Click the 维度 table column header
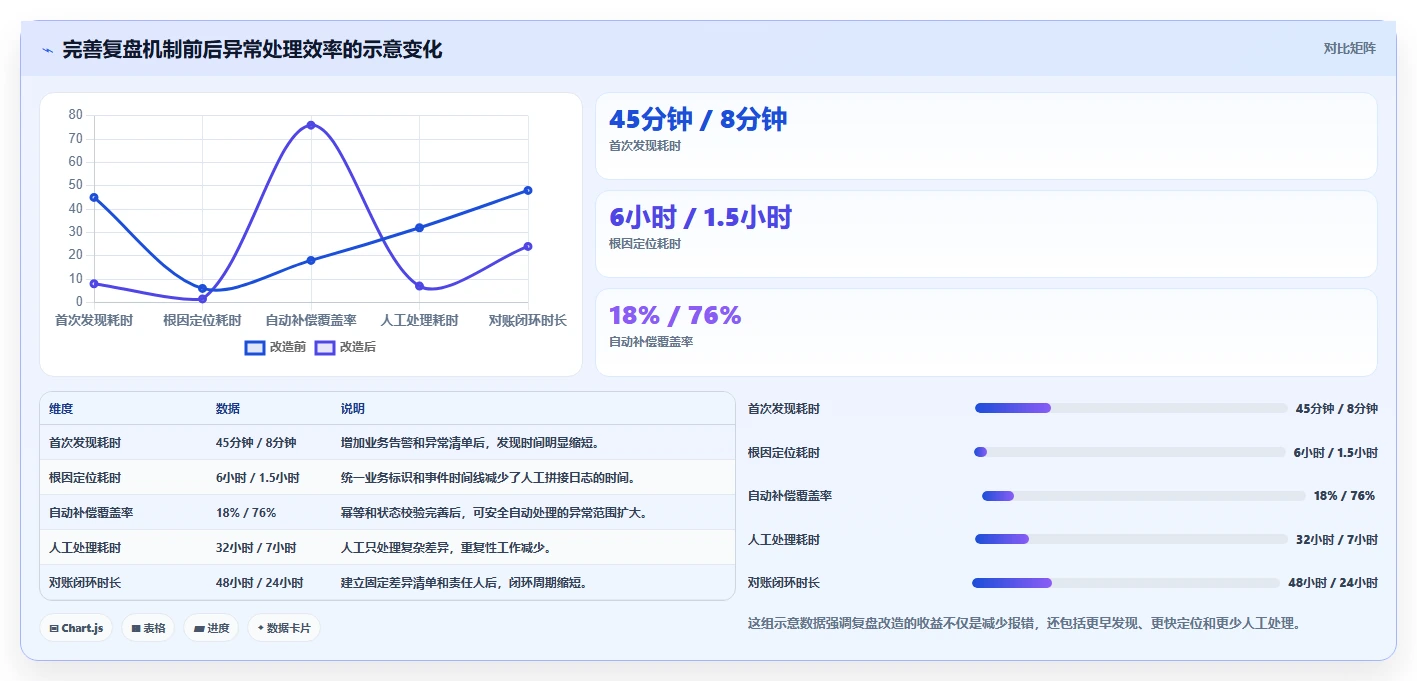The width and height of the screenshot is (1417, 681). click(x=61, y=409)
